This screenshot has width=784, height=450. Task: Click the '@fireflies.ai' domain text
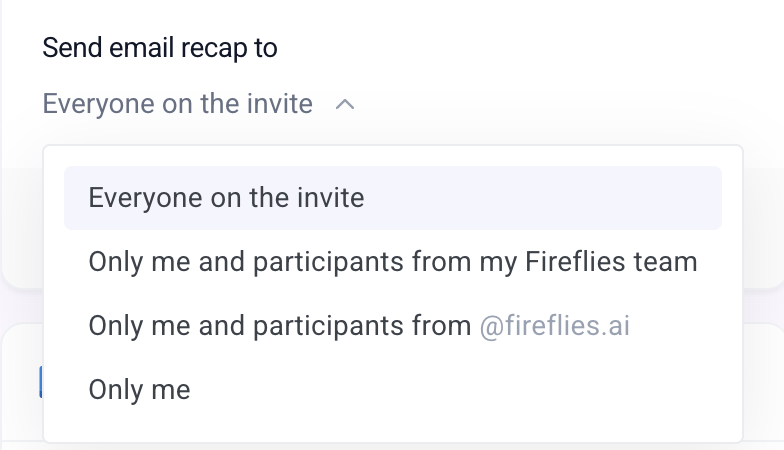coord(554,326)
